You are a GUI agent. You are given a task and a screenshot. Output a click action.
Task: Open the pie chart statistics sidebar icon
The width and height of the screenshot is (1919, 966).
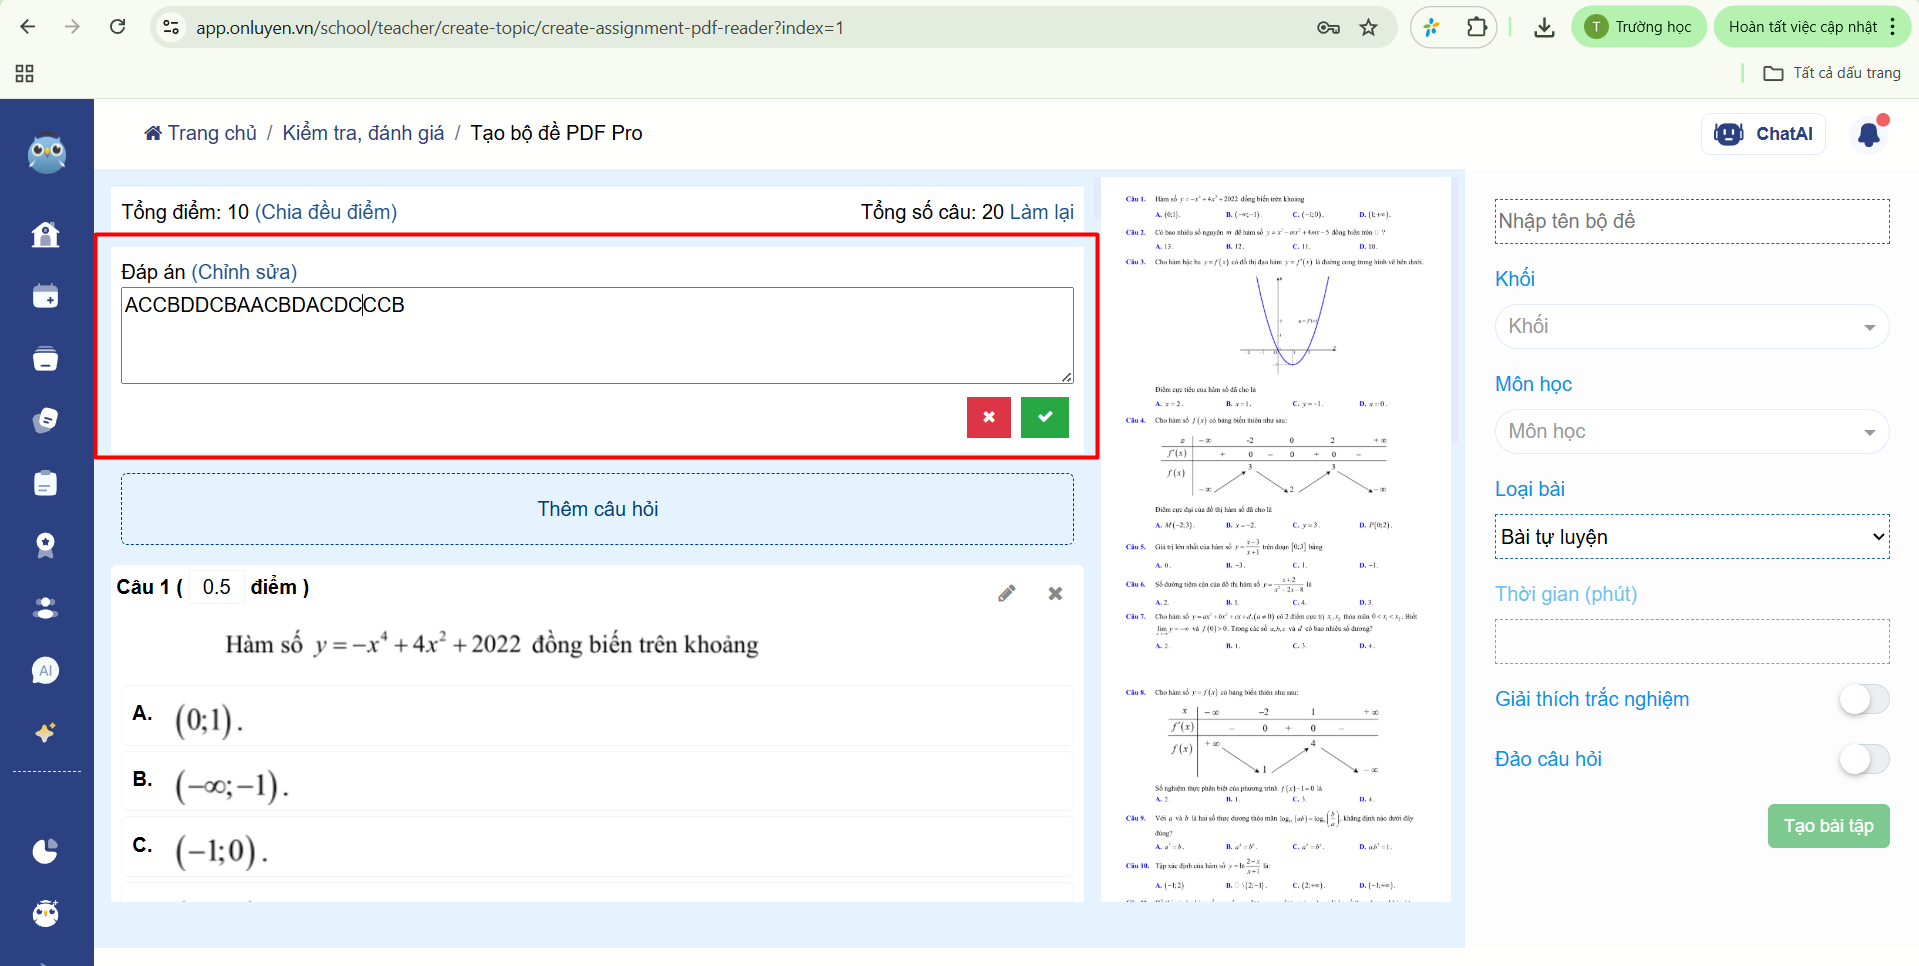click(x=45, y=851)
